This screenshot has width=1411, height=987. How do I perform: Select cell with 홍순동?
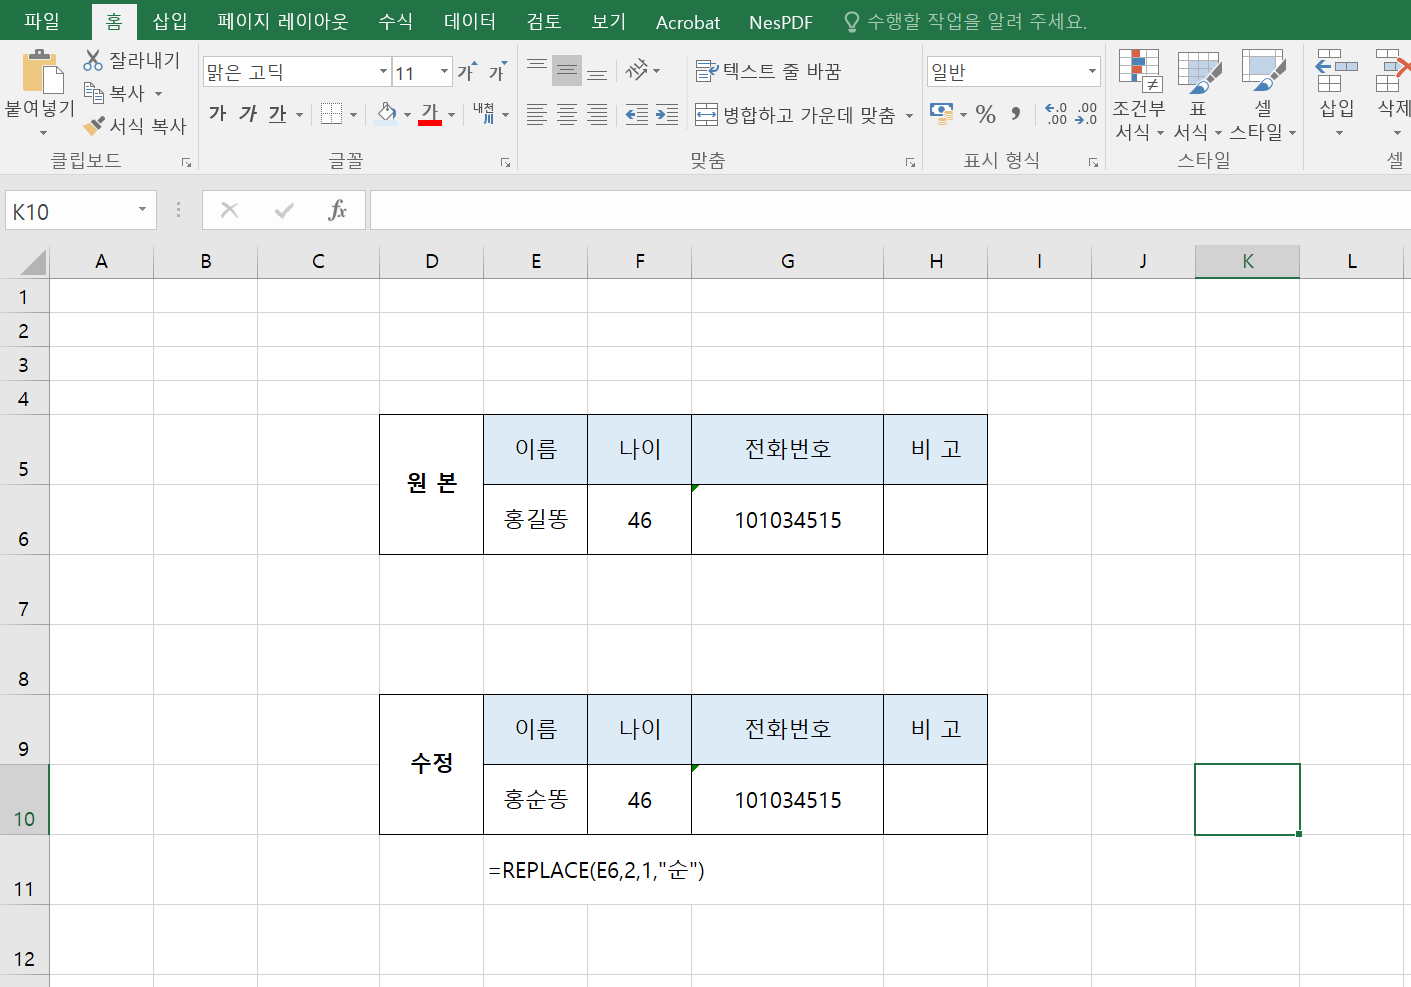click(x=536, y=800)
